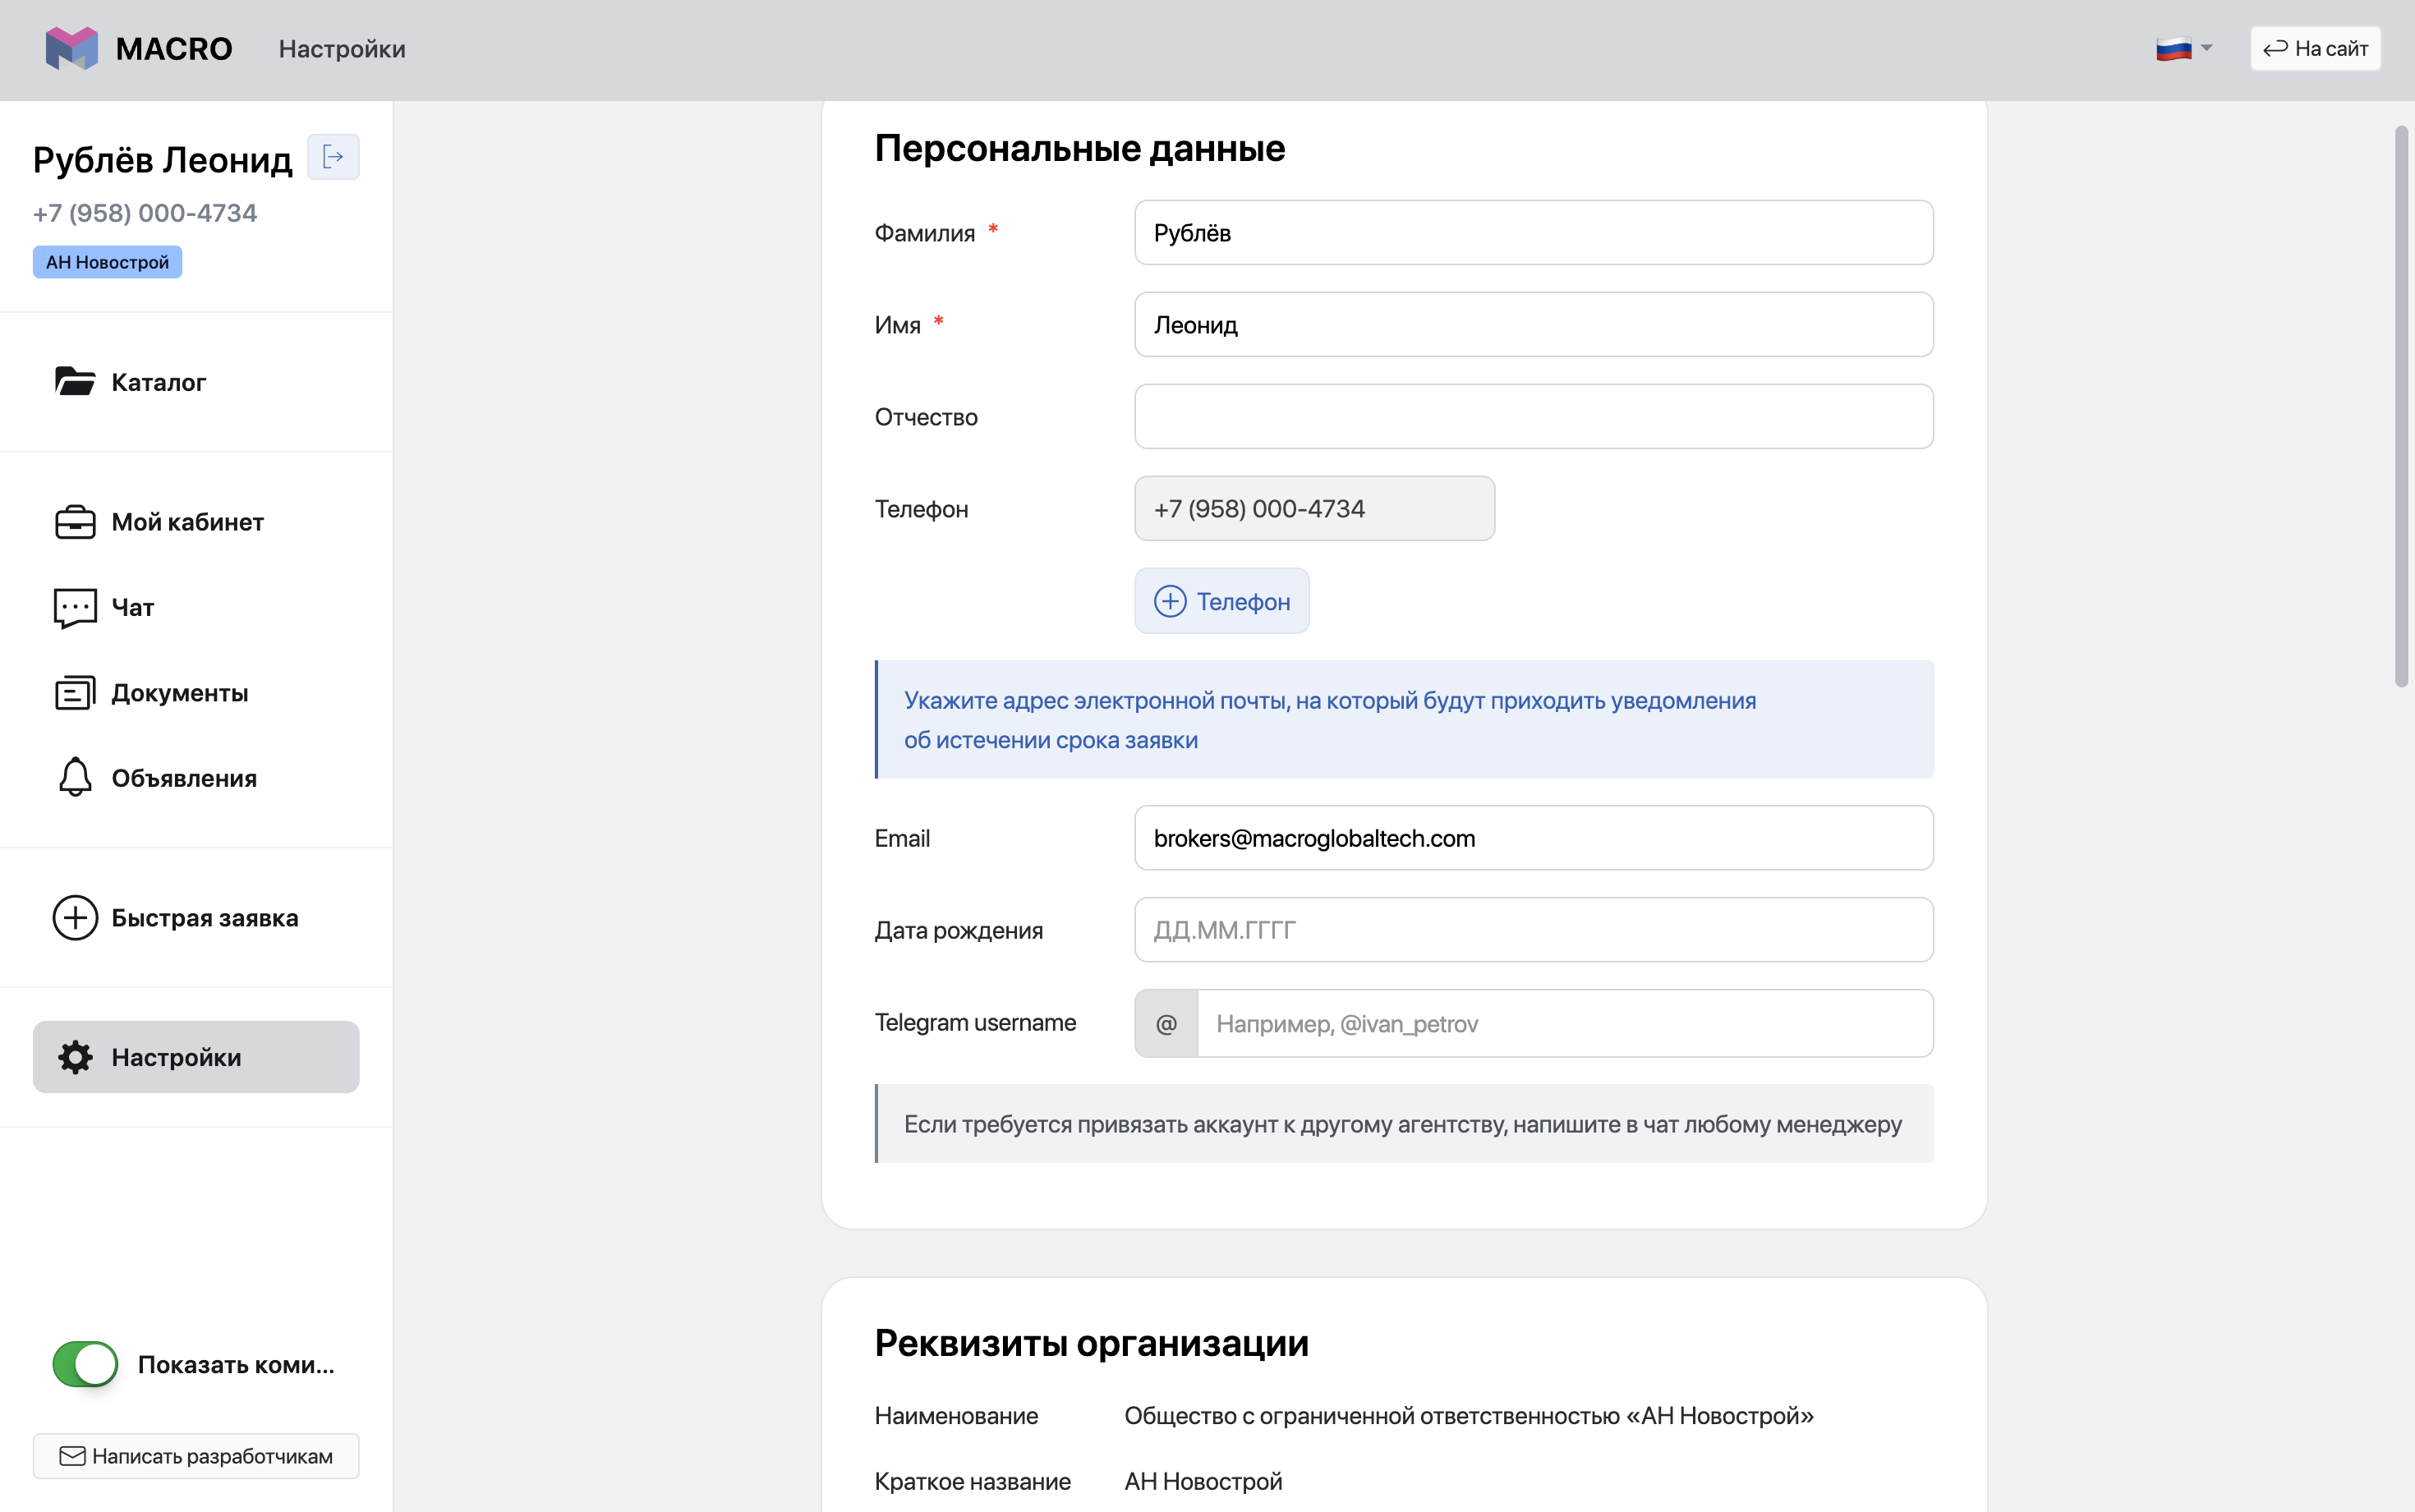Click the АН Новострой badge
Image resolution: width=2415 pixels, height=1512 pixels.
tap(107, 262)
